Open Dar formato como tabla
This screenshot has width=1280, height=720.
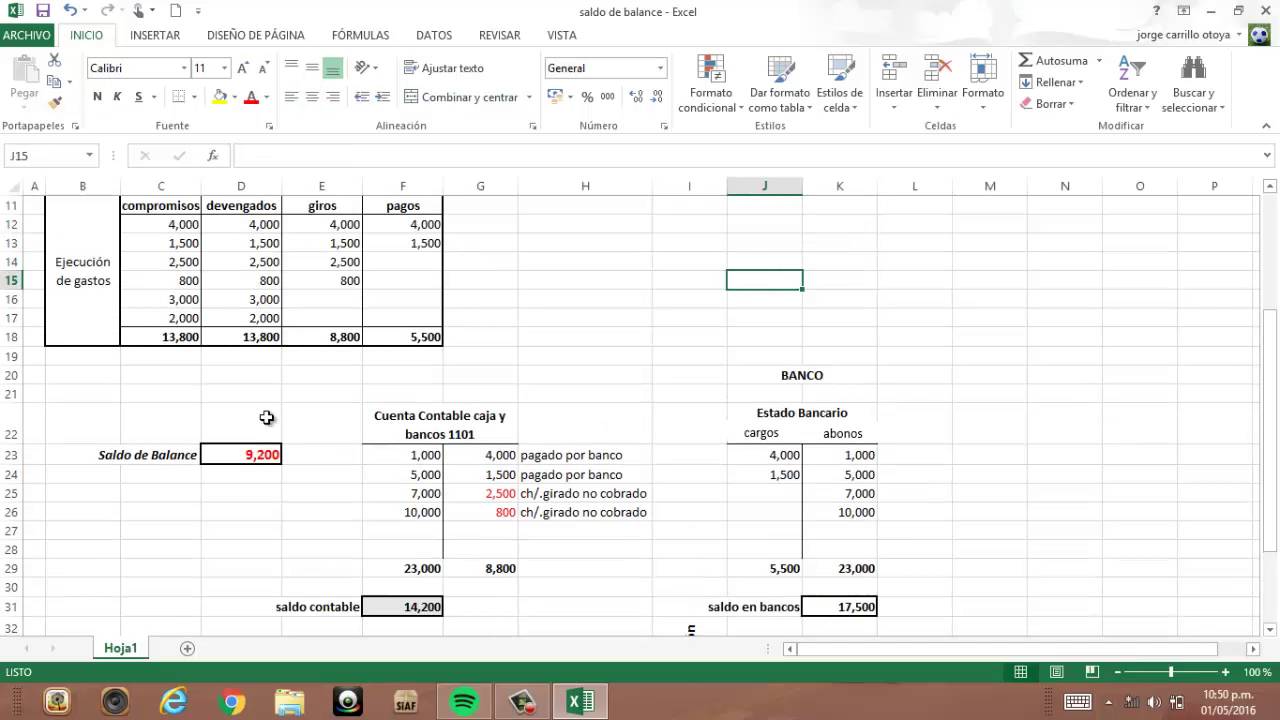click(x=780, y=84)
